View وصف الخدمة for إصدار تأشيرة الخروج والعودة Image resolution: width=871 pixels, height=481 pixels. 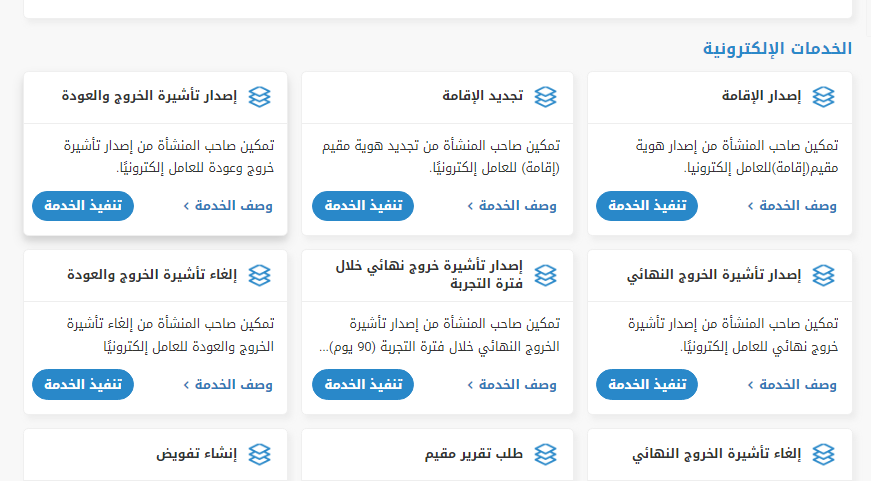coord(228,206)
